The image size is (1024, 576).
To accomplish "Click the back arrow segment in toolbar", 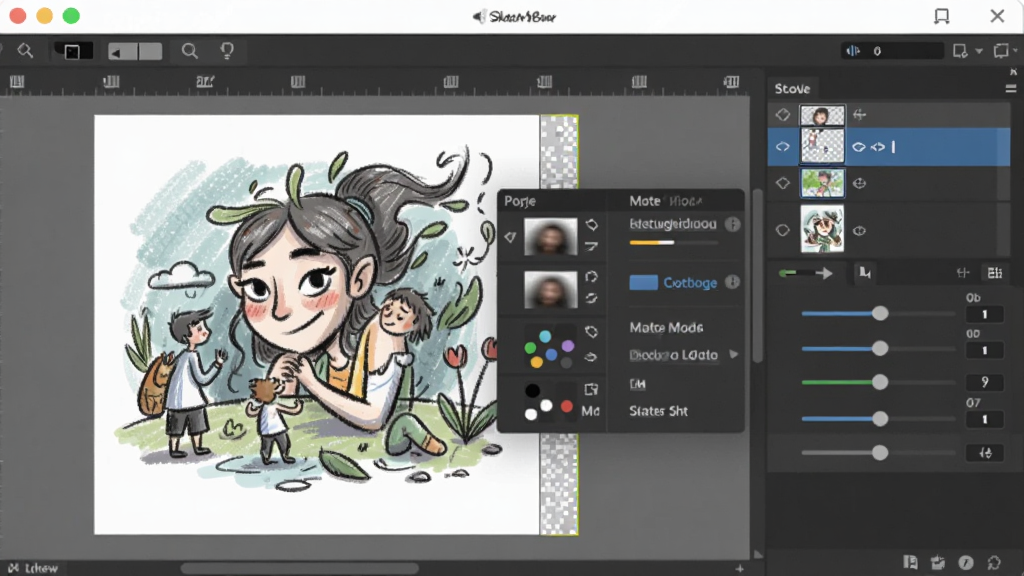I will (122, 52).
